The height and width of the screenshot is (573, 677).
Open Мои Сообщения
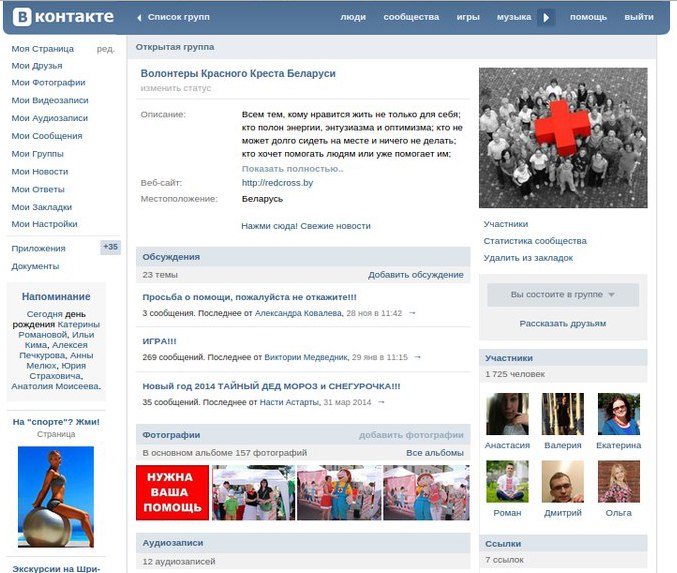[47, 136]
